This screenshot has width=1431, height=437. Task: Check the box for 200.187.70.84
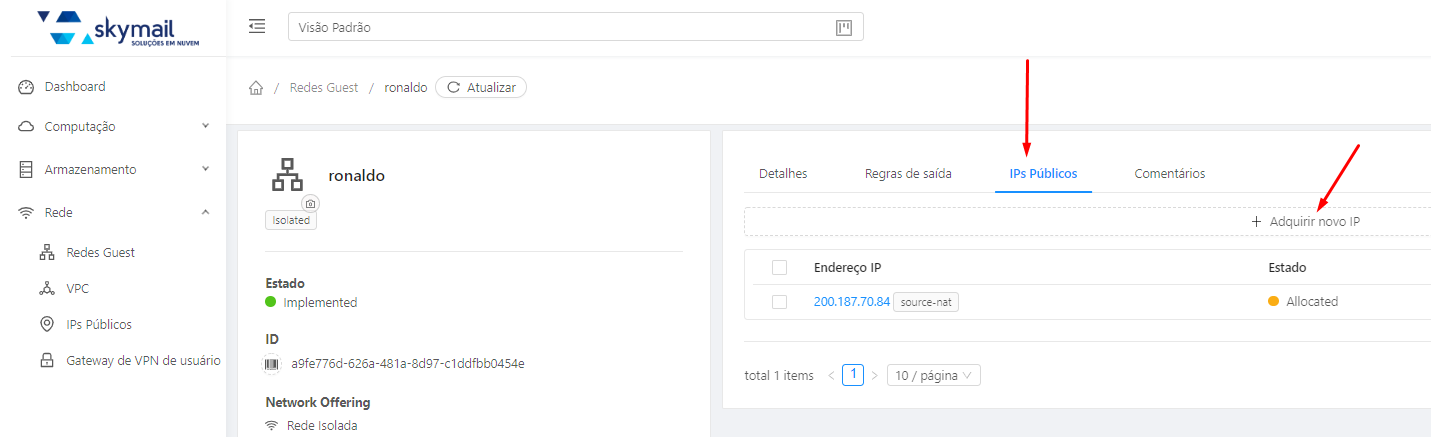tap(780, 302)
